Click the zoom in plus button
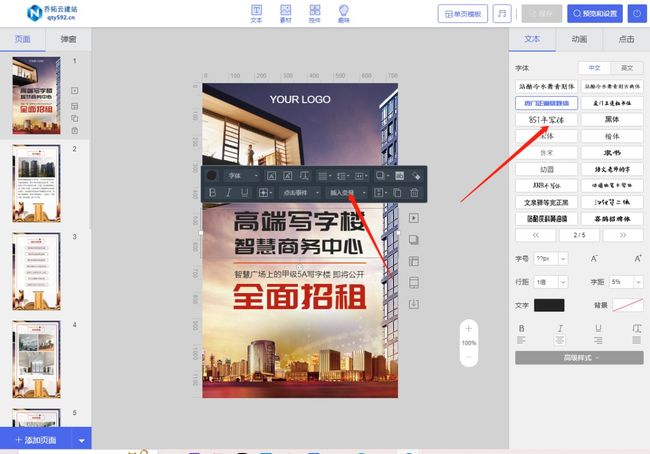Image resolution: width=650 pixels, height=454 pixels. 469,328
